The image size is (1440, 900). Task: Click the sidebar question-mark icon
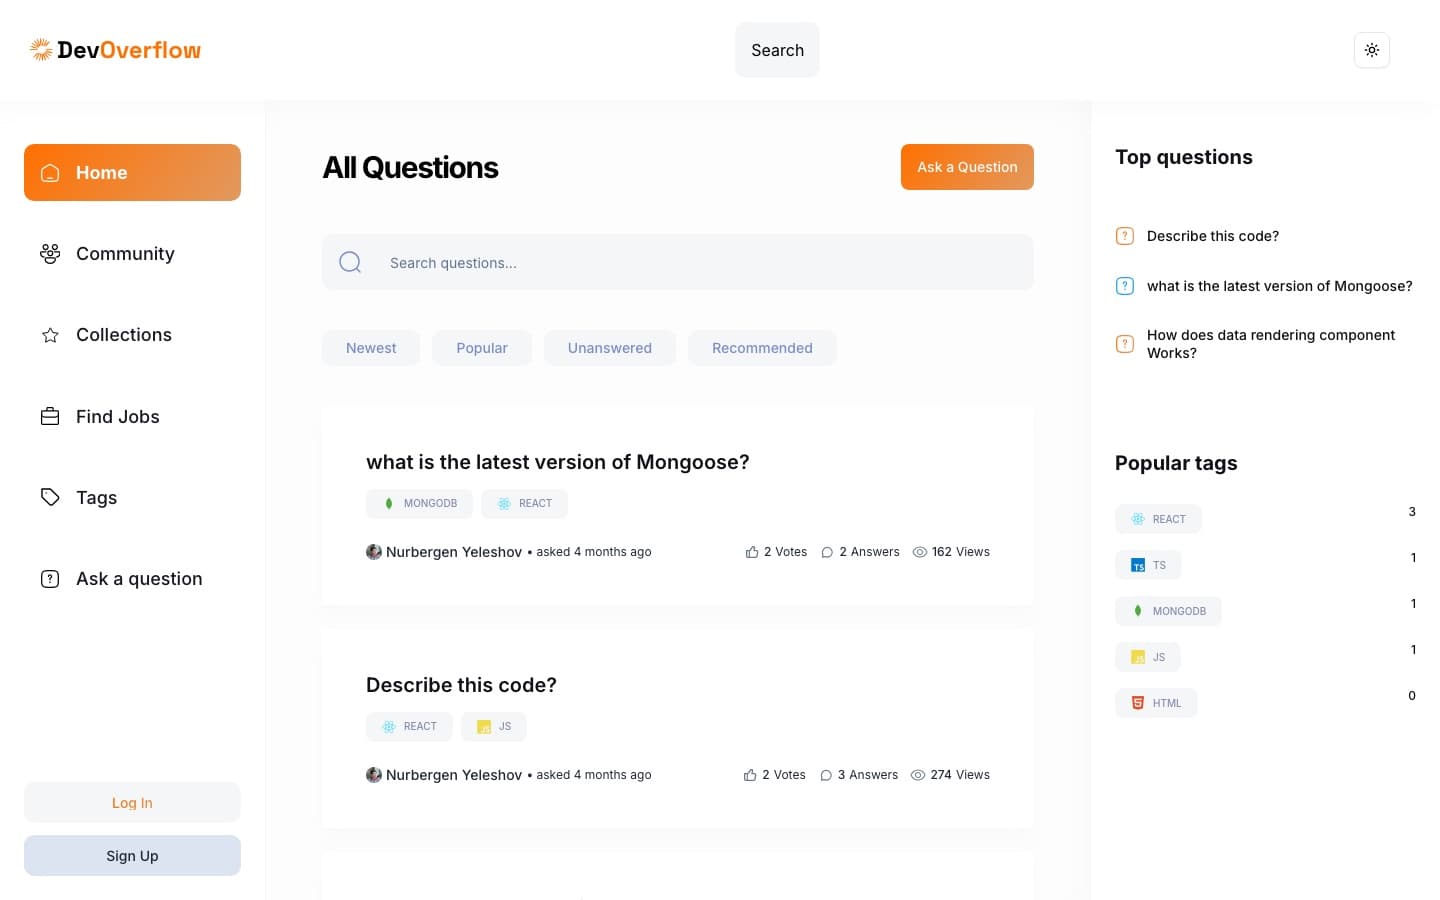point(50,579)
